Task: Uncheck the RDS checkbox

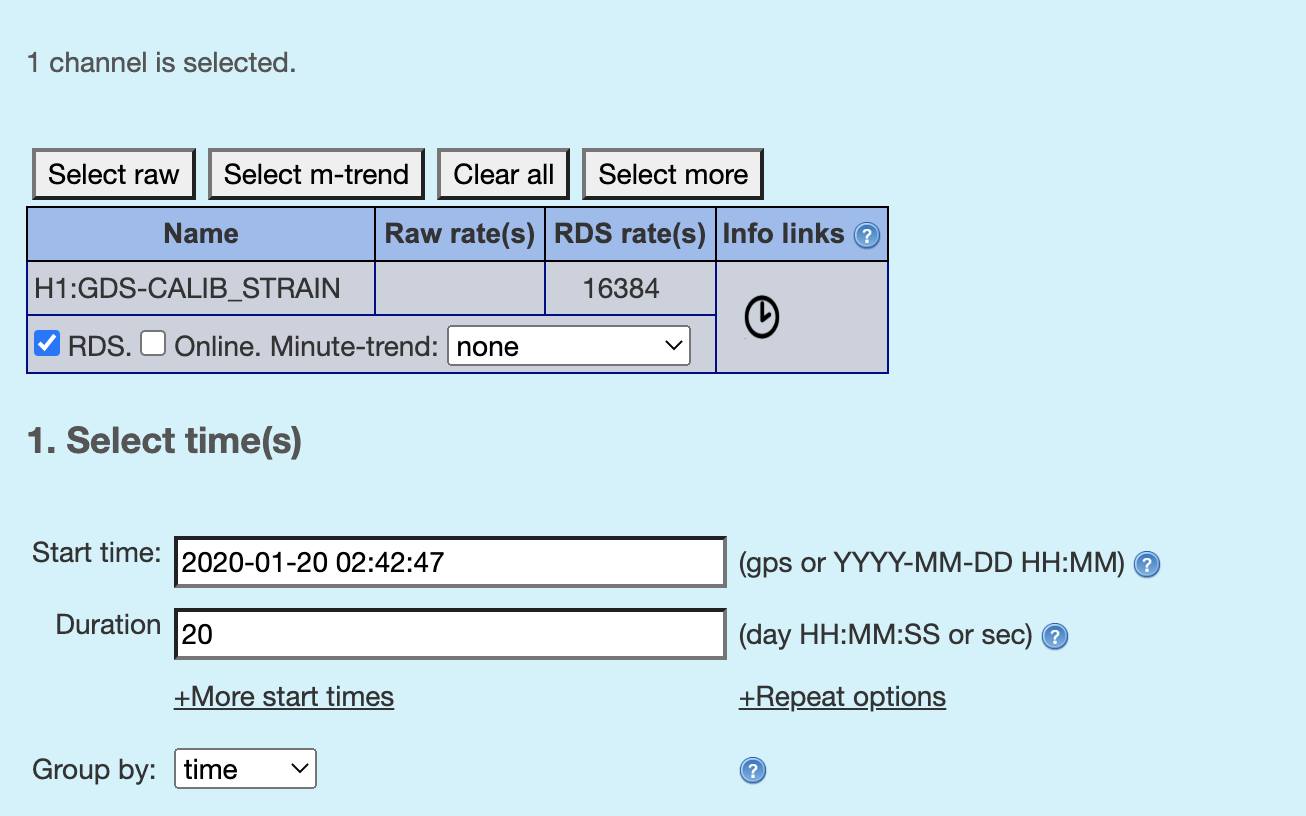Action: 47,344
